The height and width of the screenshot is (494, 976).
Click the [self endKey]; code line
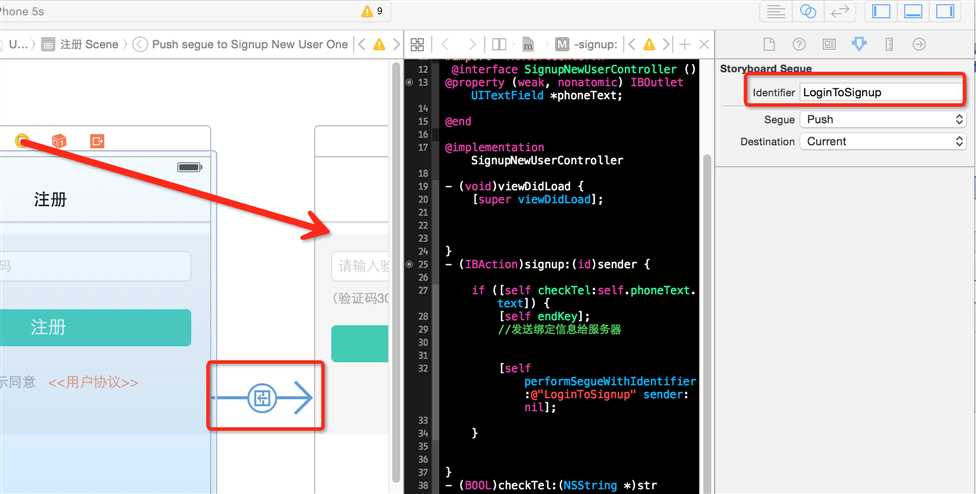[x=544, y=316]
